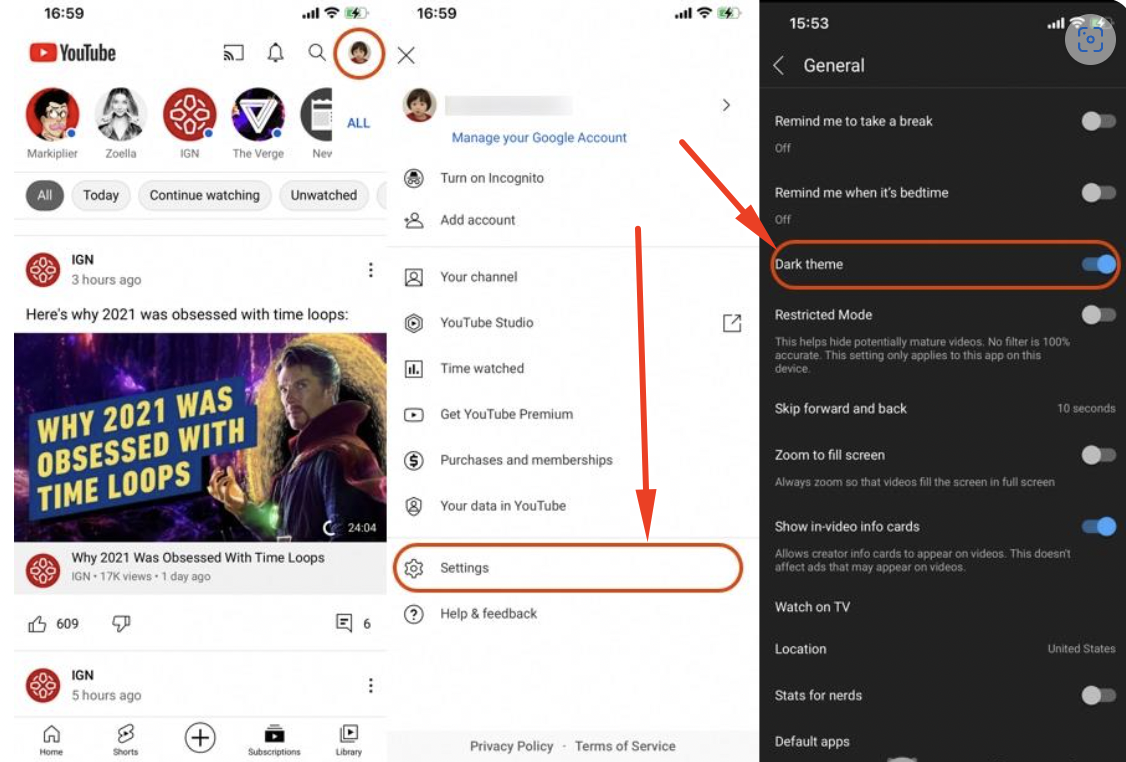The image size is (1126, 762).
Task: Change Location United States setting
Action: [x=944, y=649]
